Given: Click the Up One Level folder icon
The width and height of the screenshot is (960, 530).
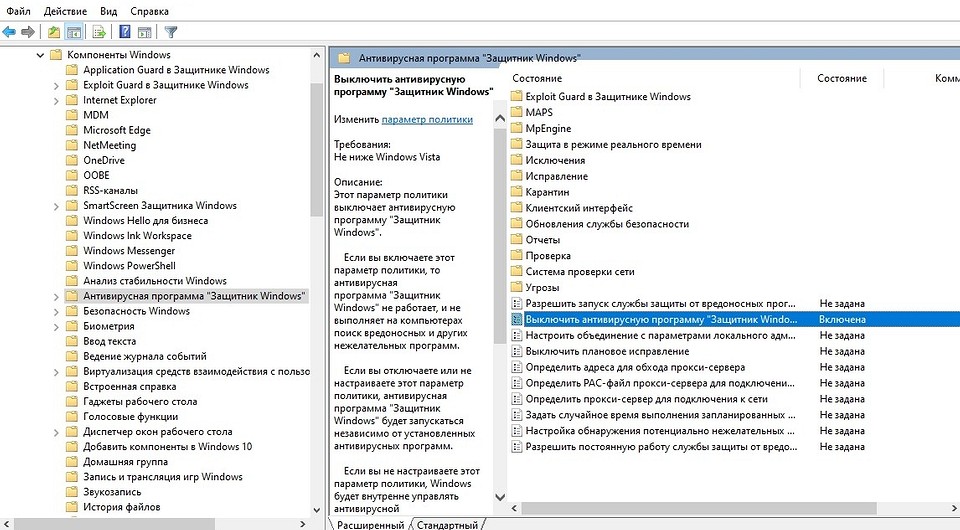Looking at the screenshot, I should (x=54, y=32).
